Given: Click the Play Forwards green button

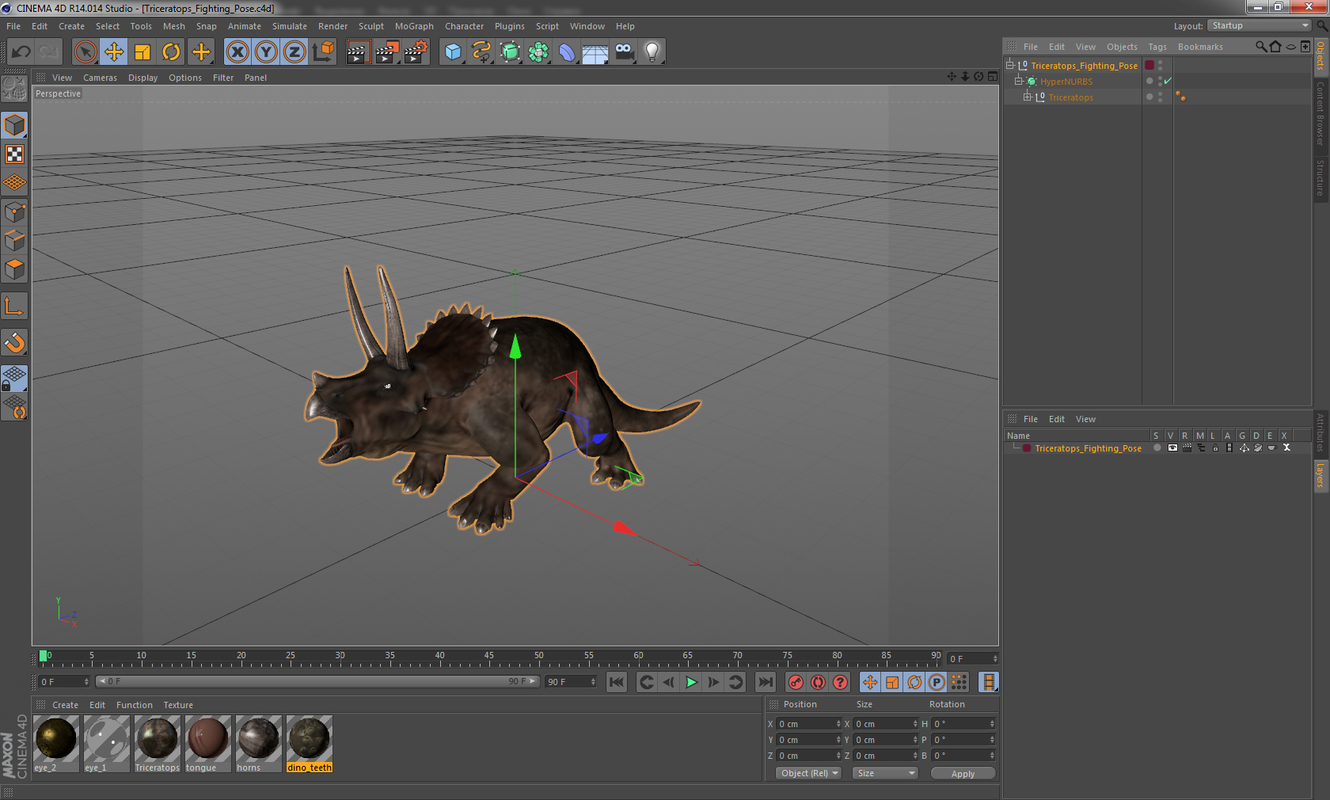Looking at the screenshot, I should point(691,682).
